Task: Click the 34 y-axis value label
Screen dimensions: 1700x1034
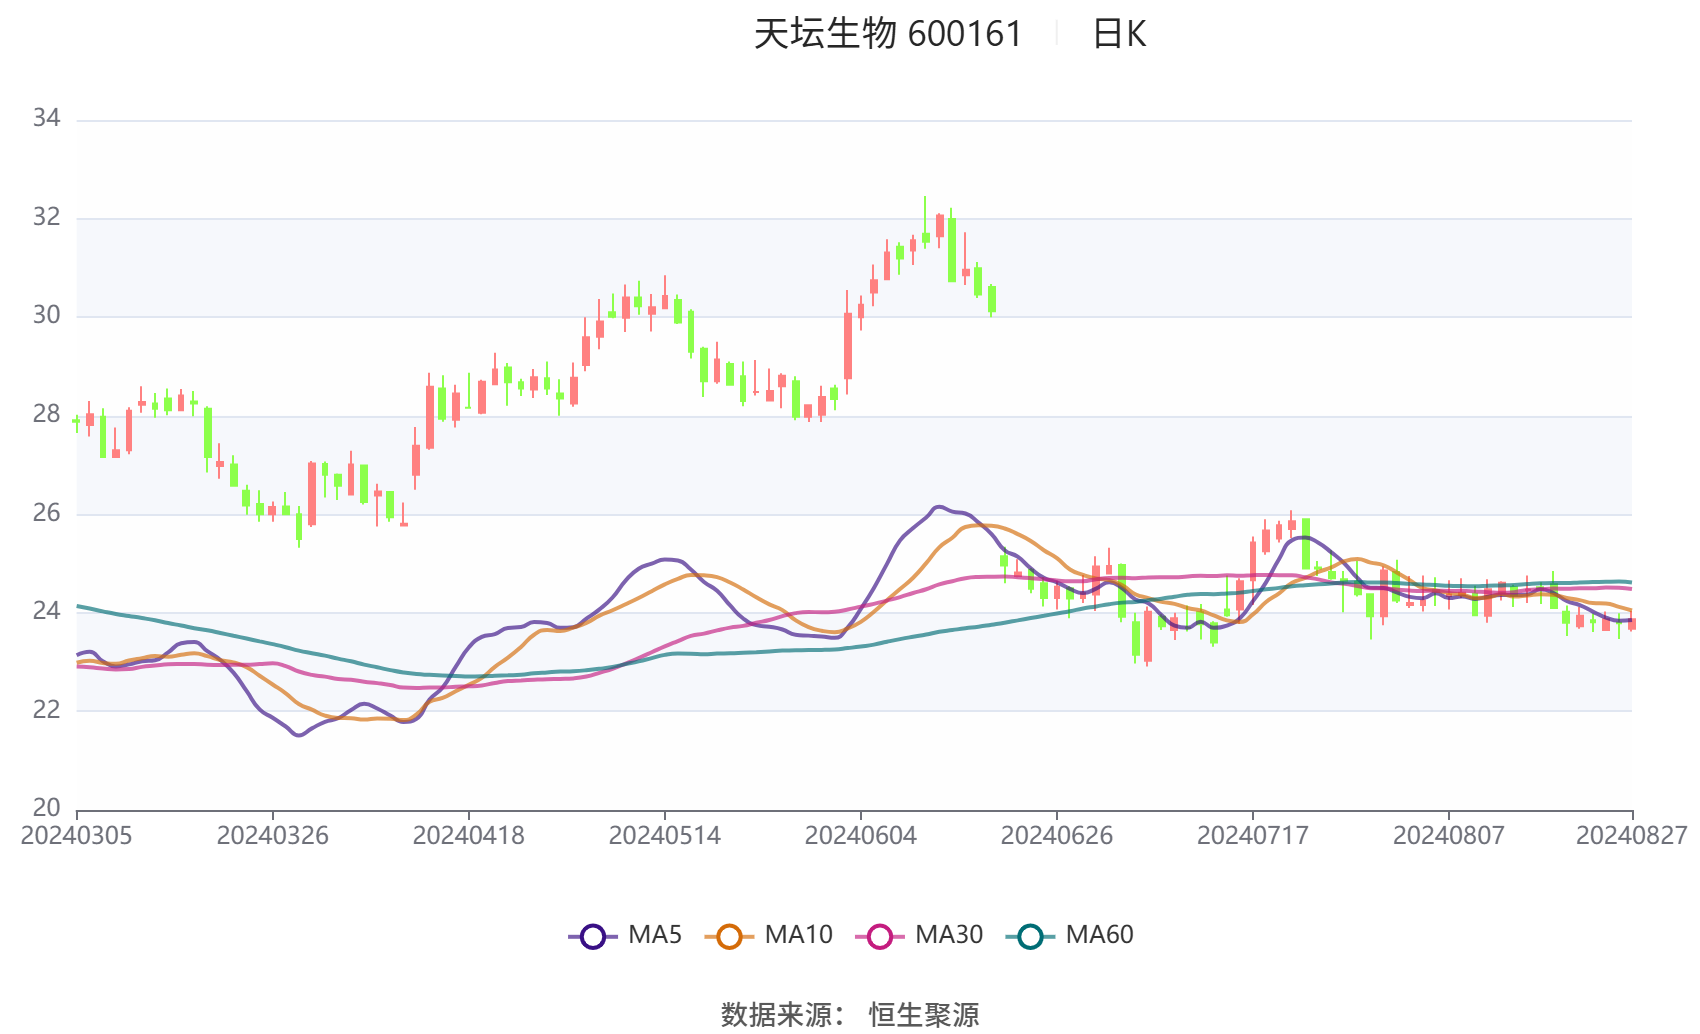Action: coord(46,119)
